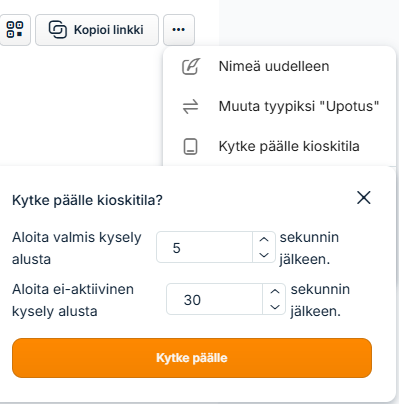This screenshot has height=404, width=399.
Task: Select Nimeä uudelleen menu entry
Action: coord(275,66)
